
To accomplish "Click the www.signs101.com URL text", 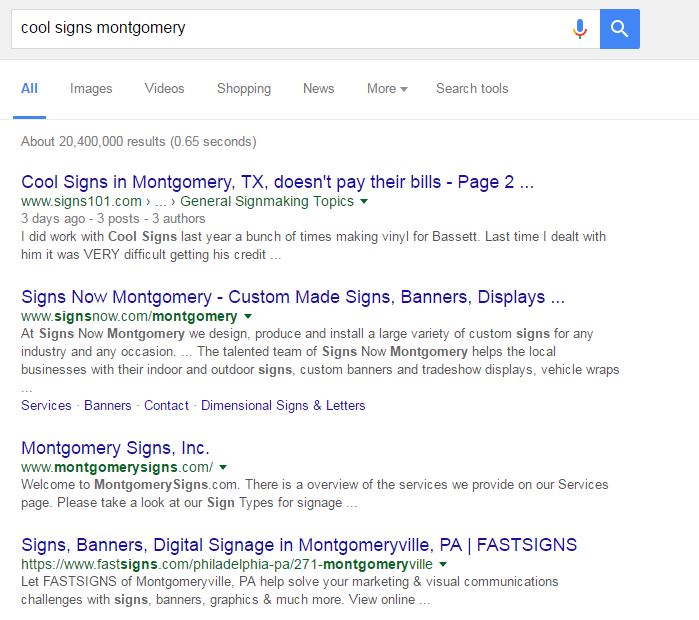I will (81, 201).
